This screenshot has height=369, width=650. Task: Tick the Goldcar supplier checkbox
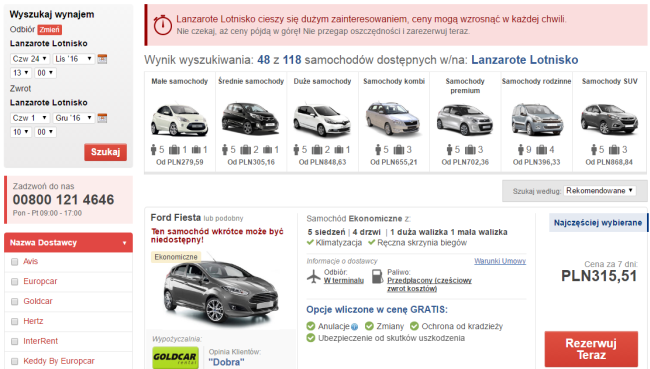15,302
